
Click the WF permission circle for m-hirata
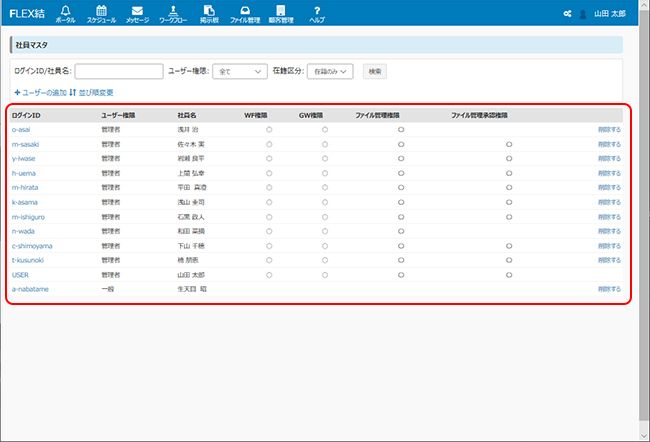pyautogui.click(x=269, y=187)
